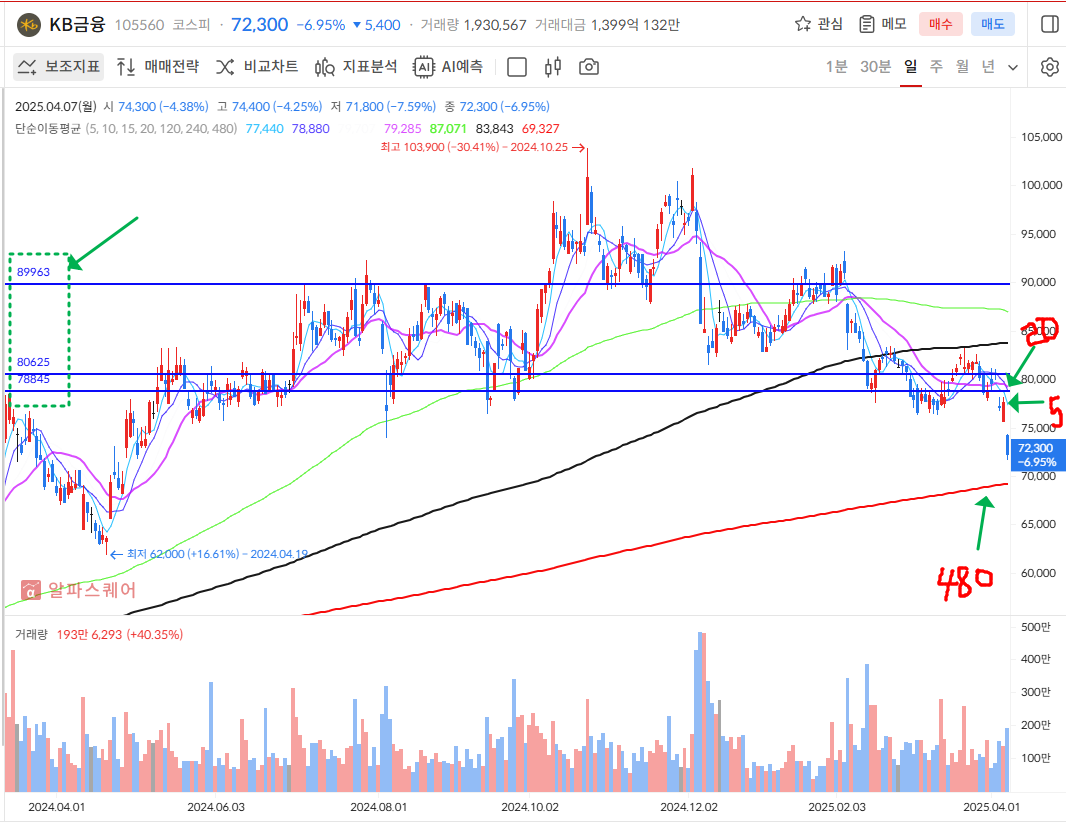The width and height of the screenshot is (1066, 827).
Task: Click the low price 저 71,800 value
Action: coord(383,107)
